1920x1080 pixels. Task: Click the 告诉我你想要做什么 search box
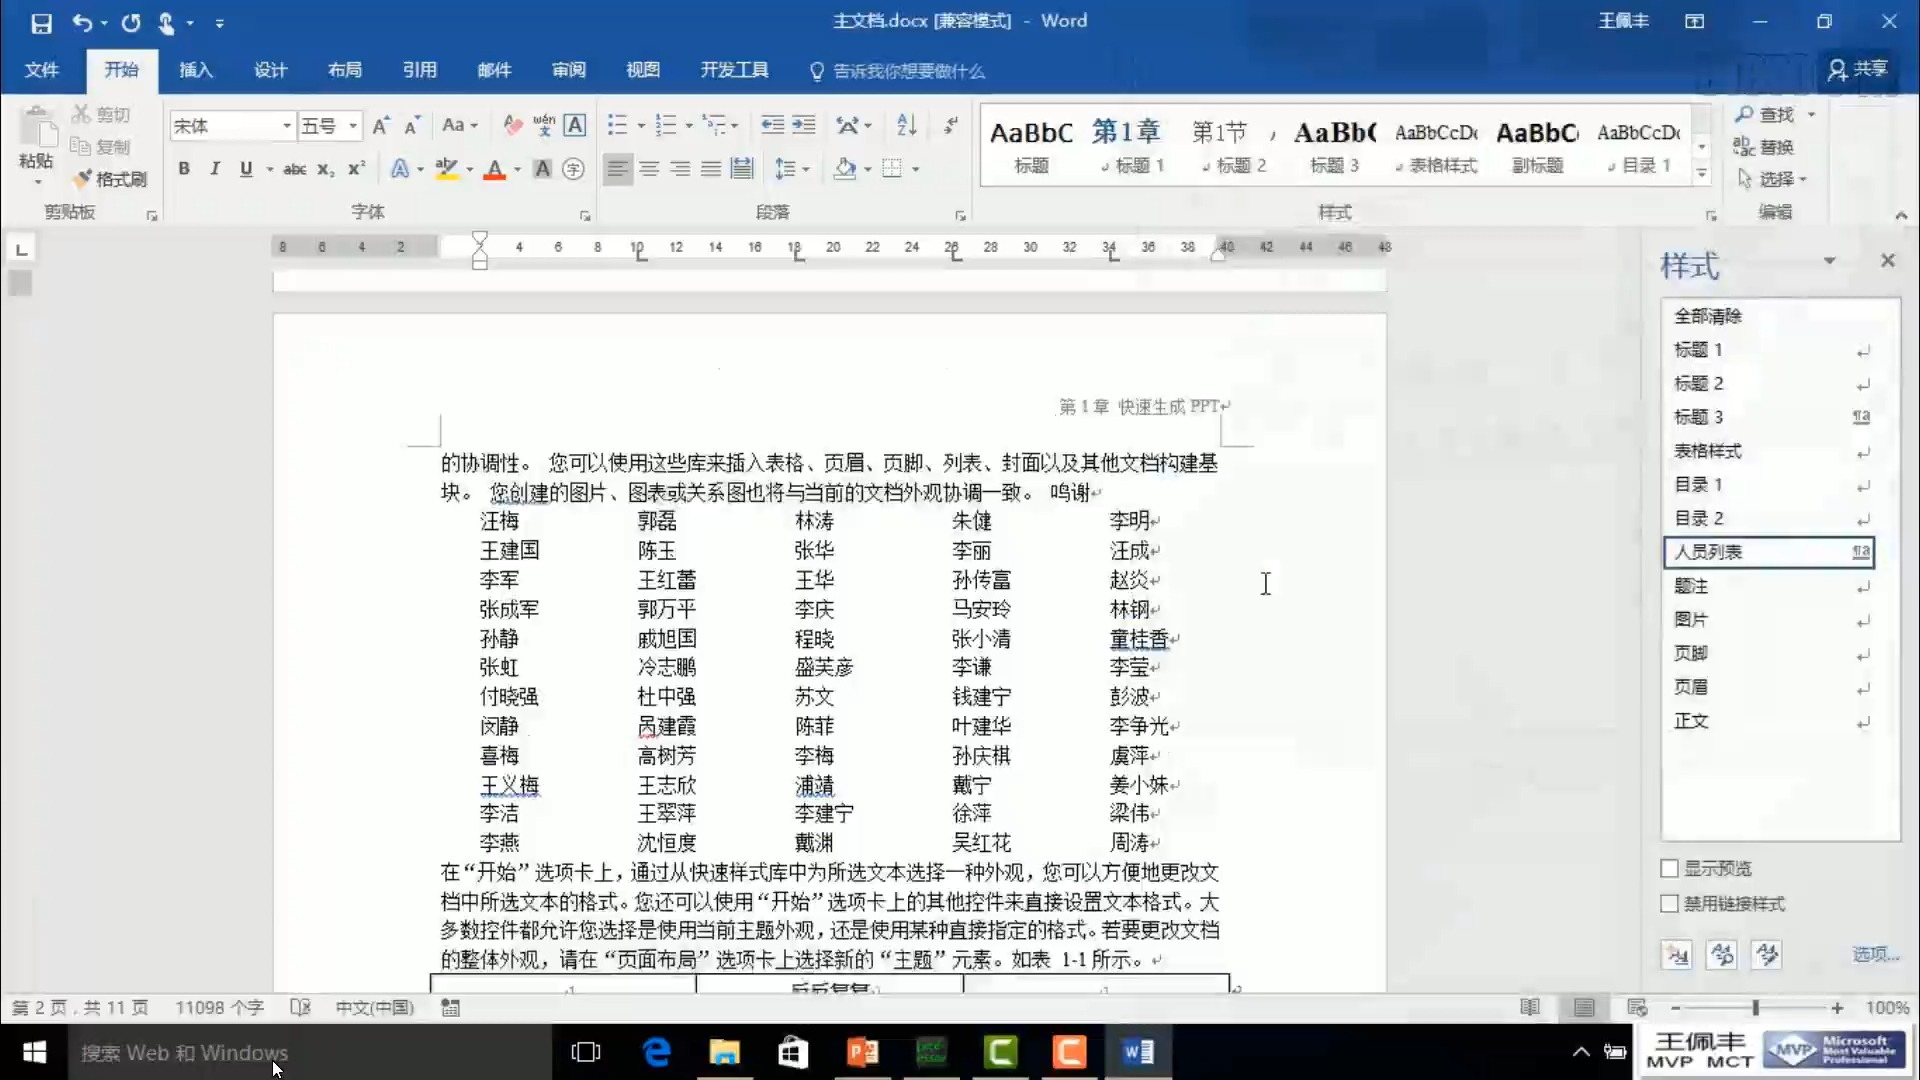pos(897,71)
